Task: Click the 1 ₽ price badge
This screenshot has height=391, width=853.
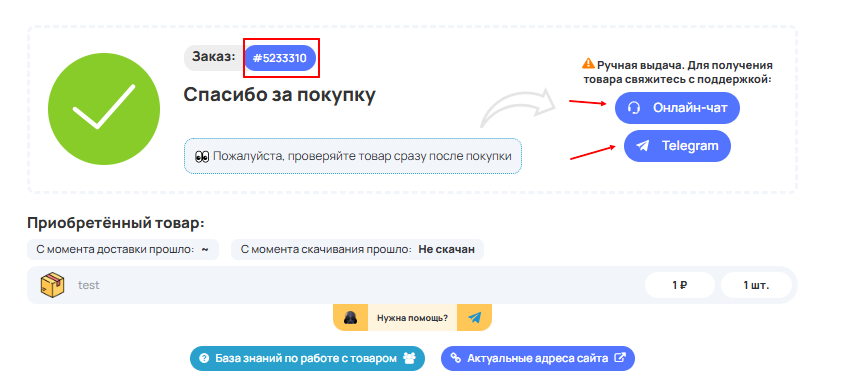Action: tap(679, 285)
